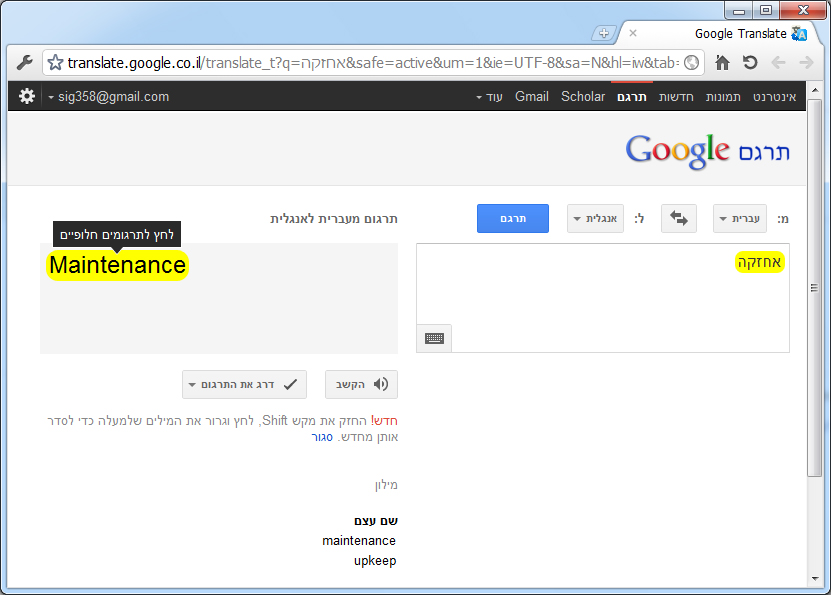Select תרגם tab in the top bar
The height and width of the screenshot is (595, 831).
pos(632,96)
